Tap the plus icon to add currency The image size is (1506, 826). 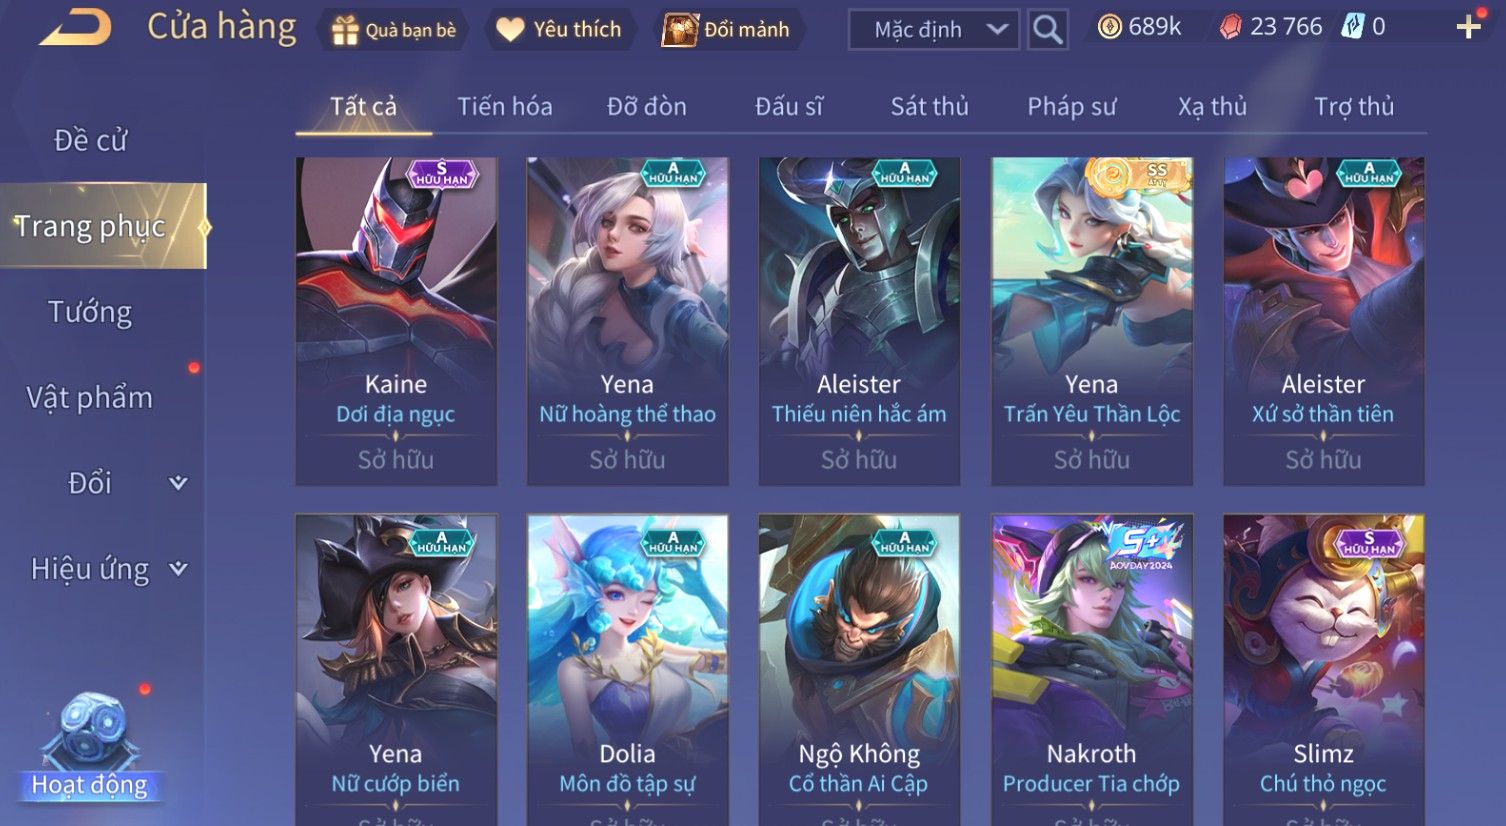click(1468, 27)
